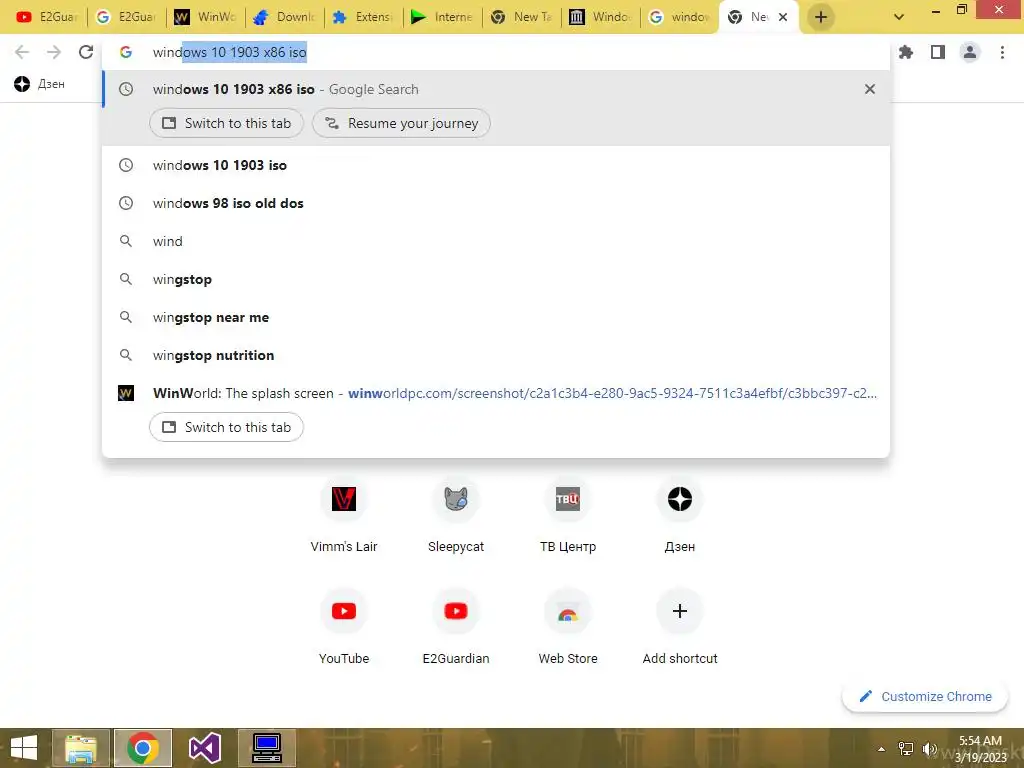Open the taskbar clock showing 5:54 AM
The image size is (1024, 768).
tap(981, 748)
